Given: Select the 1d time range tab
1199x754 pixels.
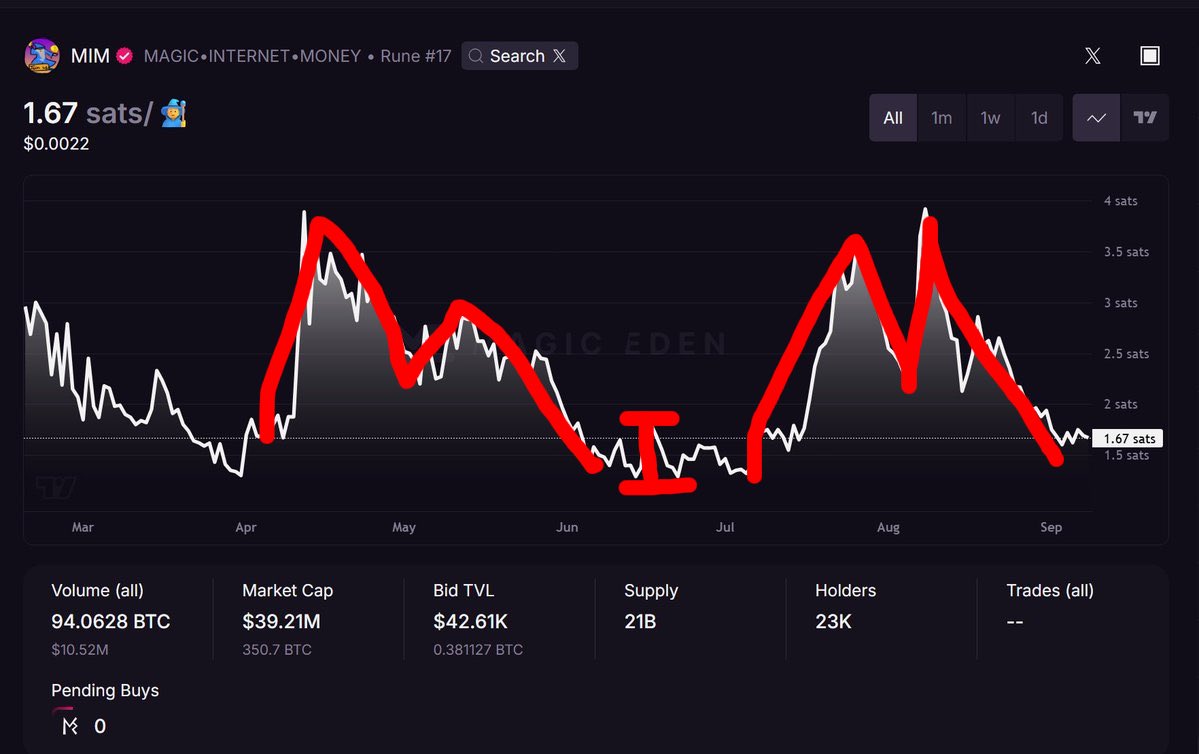Looking at the screenshot, I should (x=1039, y=118).
